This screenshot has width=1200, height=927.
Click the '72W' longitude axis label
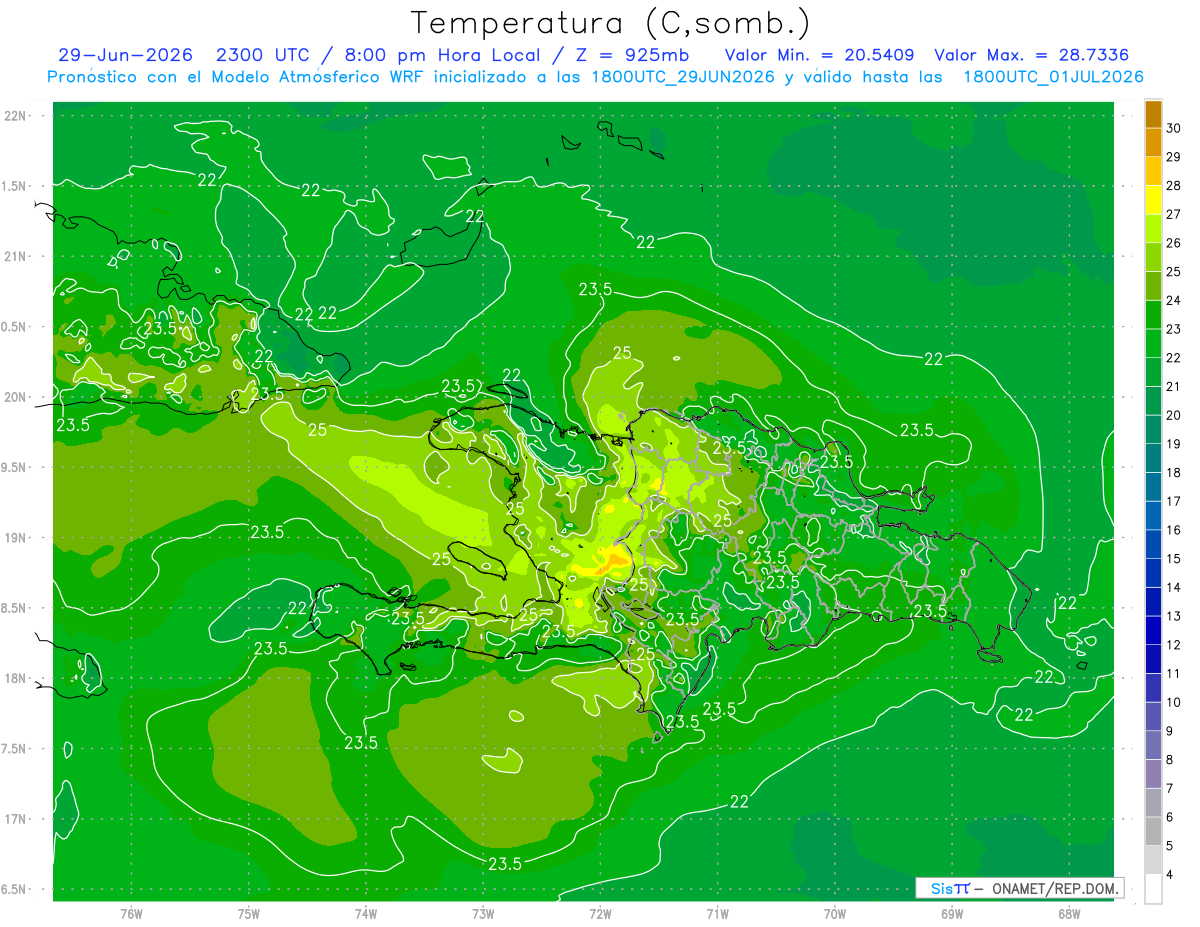(x=600, y=914)
